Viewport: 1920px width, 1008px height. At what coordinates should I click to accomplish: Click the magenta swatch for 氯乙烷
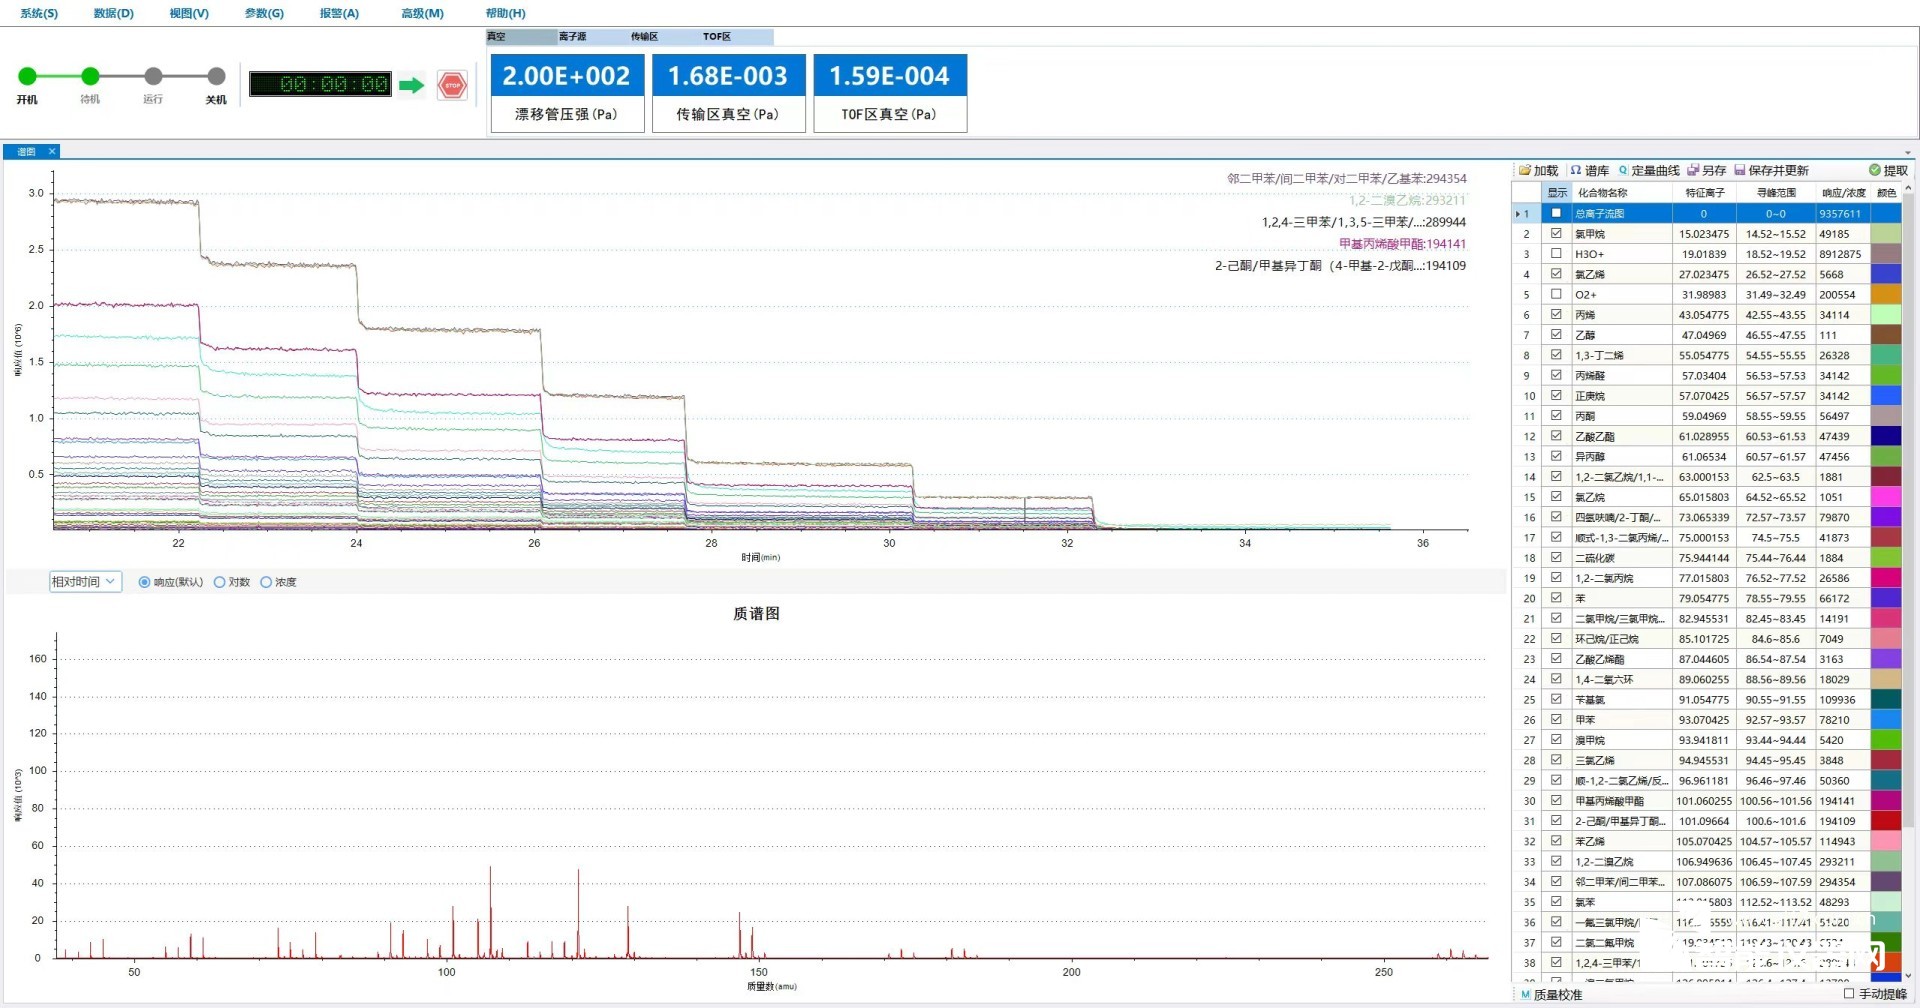pos(1886,496)
